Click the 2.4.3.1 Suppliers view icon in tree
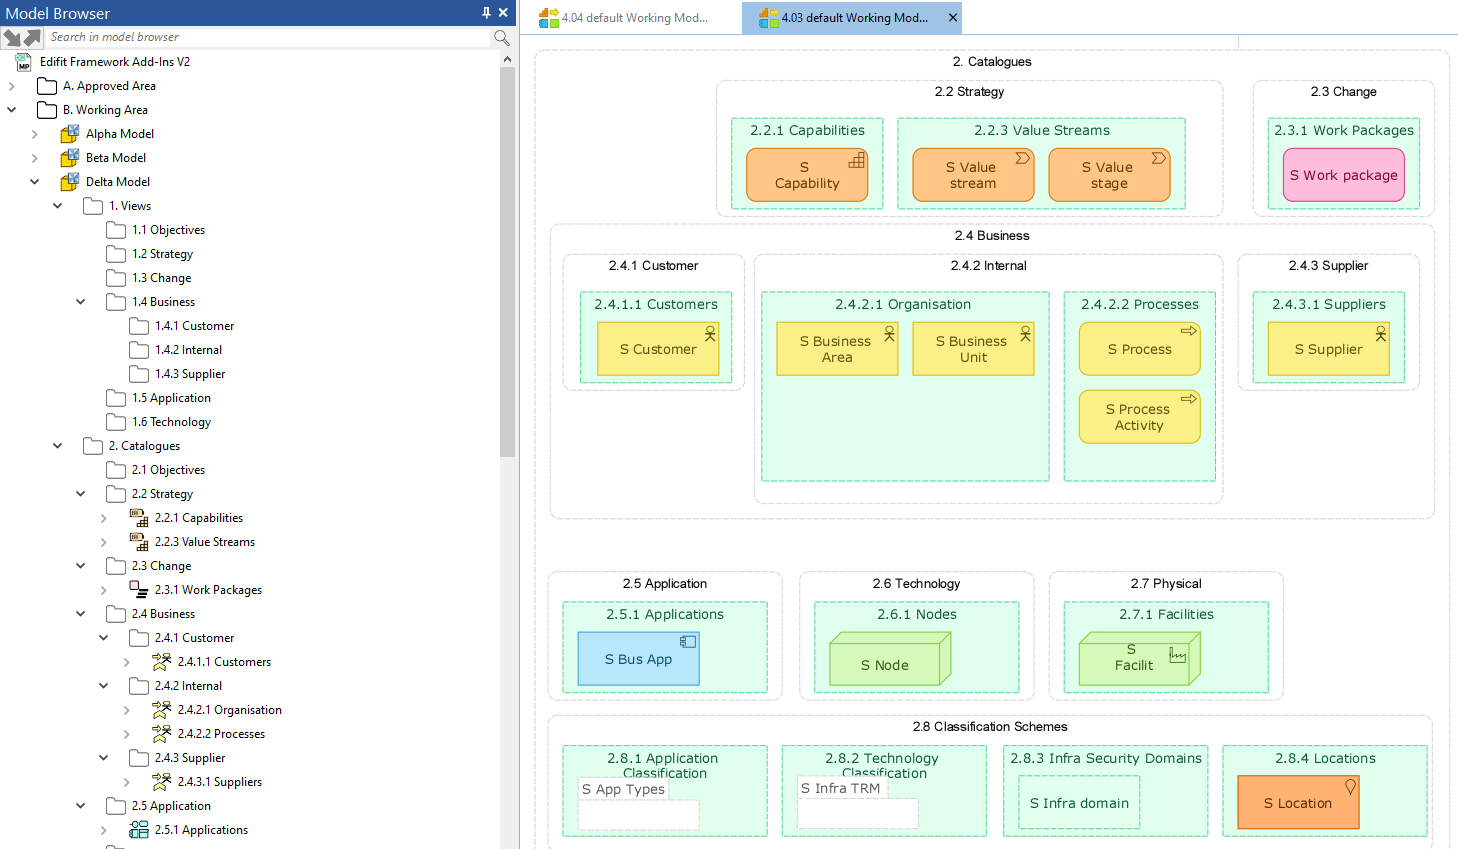The image size is (1458, 849). click(x=162, y=782)
